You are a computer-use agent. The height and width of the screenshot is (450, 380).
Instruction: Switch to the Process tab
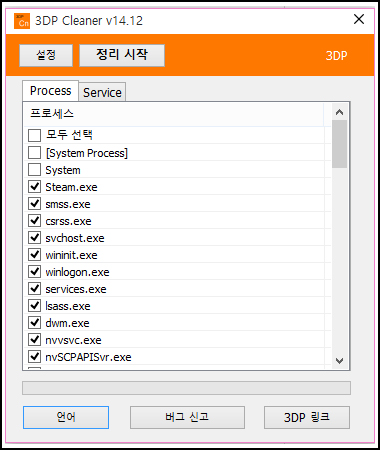[x=51, y=91]
